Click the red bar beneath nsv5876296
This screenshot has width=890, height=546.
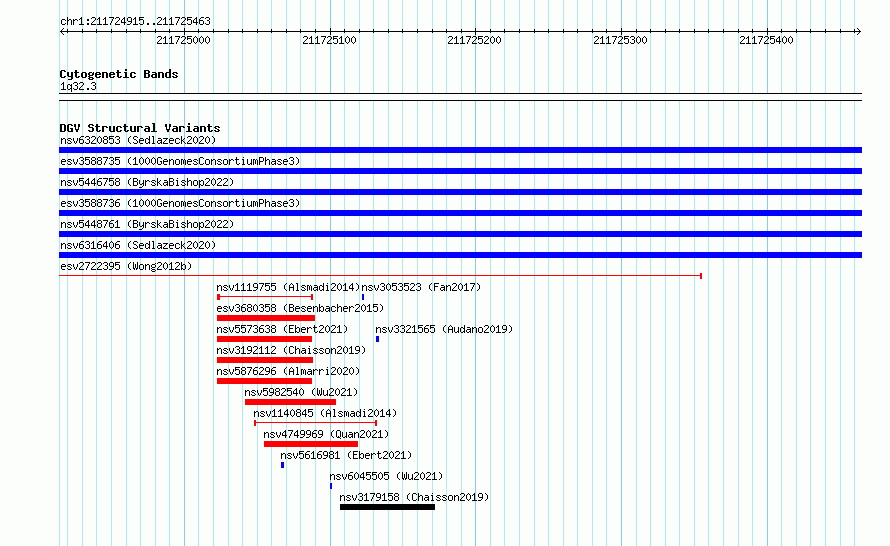(x=265, y=381)
